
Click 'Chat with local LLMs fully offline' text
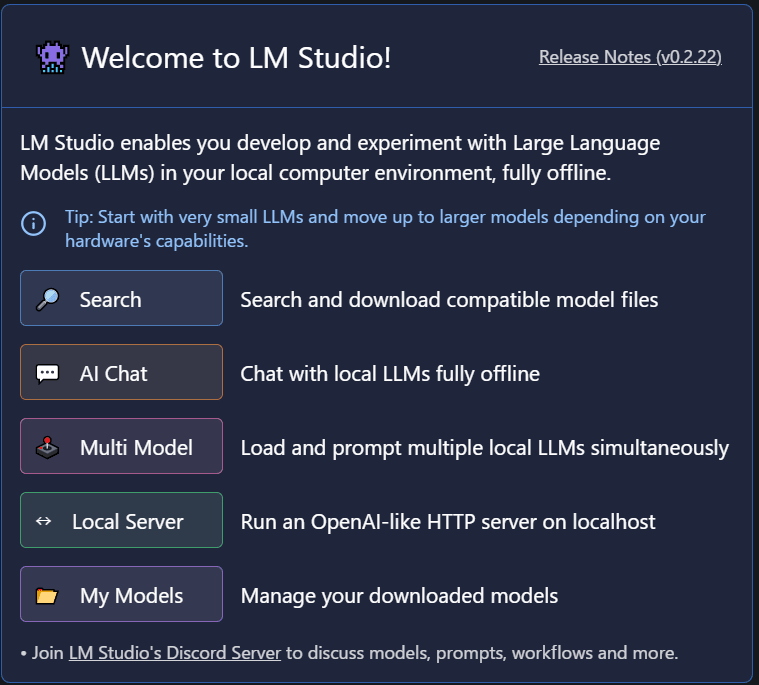click(390, 374)
